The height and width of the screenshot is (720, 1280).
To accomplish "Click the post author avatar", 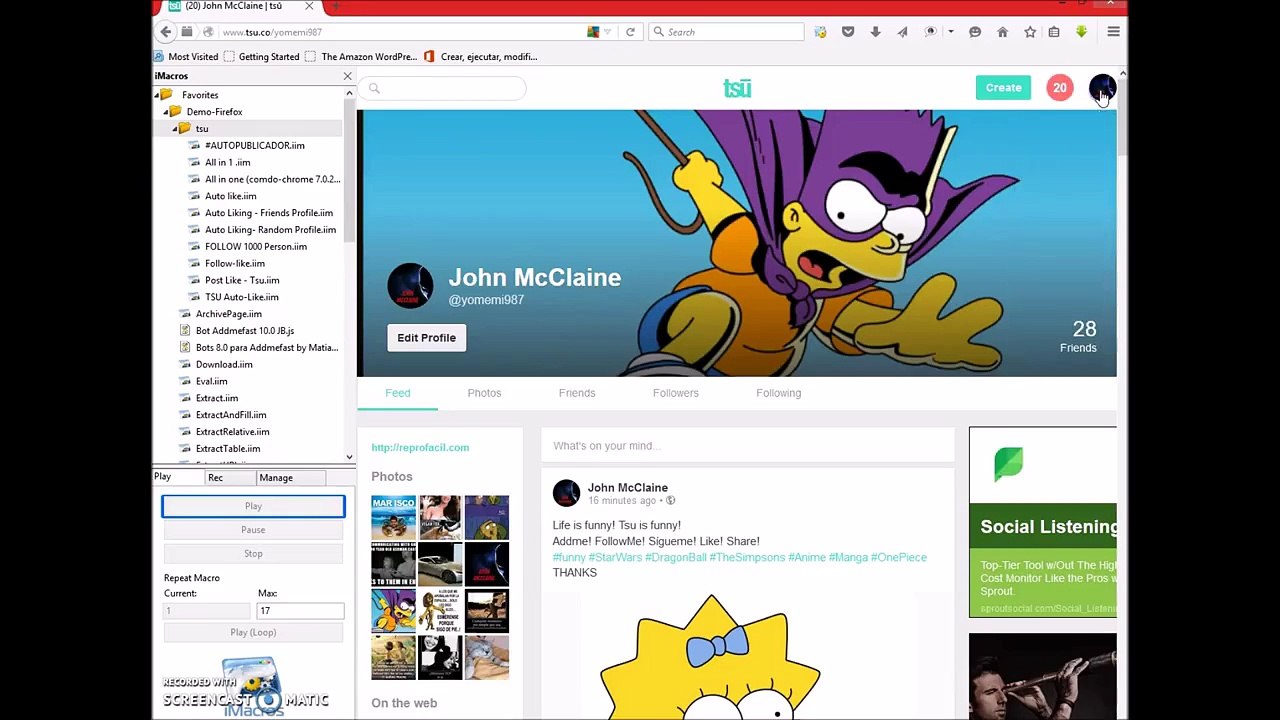I will [566, 493].
